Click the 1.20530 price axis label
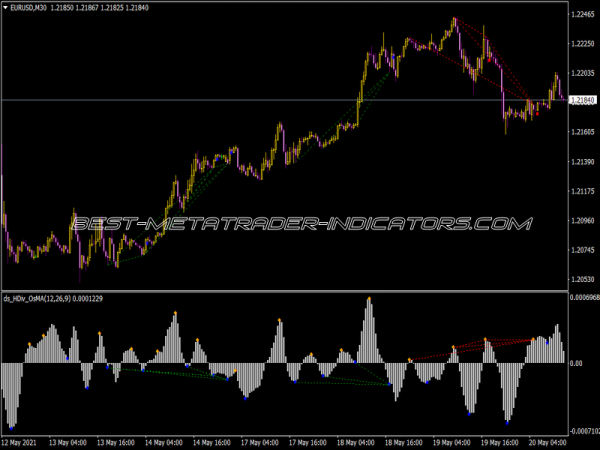Viewport: 600px width, 450px height. 582,279
